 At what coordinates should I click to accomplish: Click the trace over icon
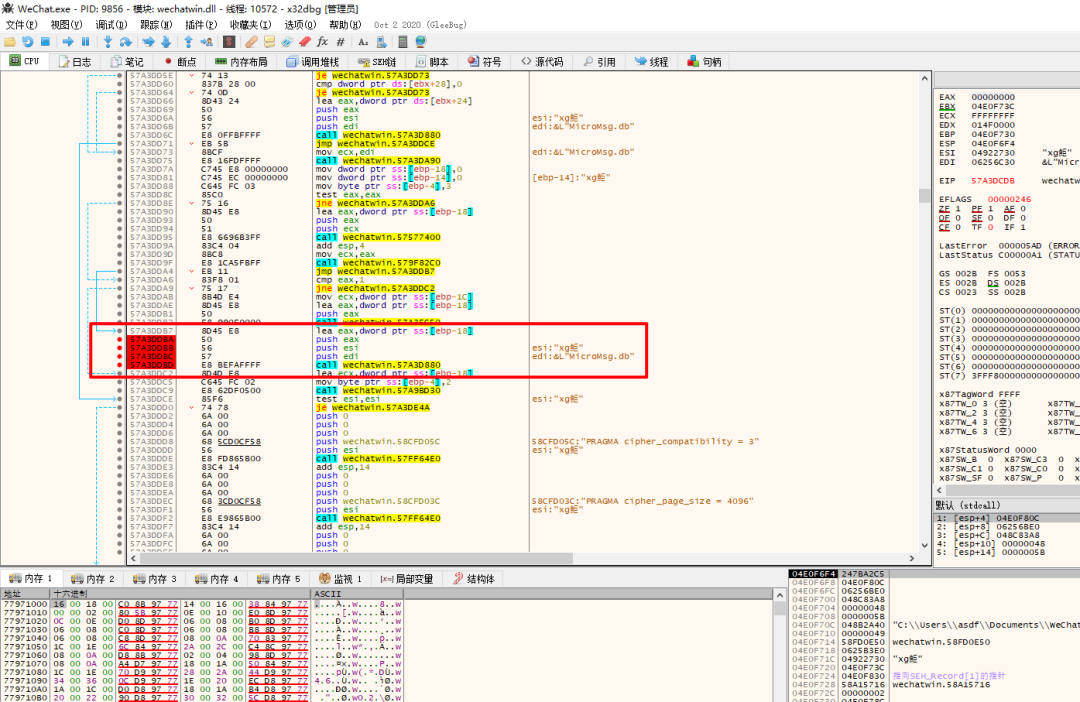(x=166, y=42)
